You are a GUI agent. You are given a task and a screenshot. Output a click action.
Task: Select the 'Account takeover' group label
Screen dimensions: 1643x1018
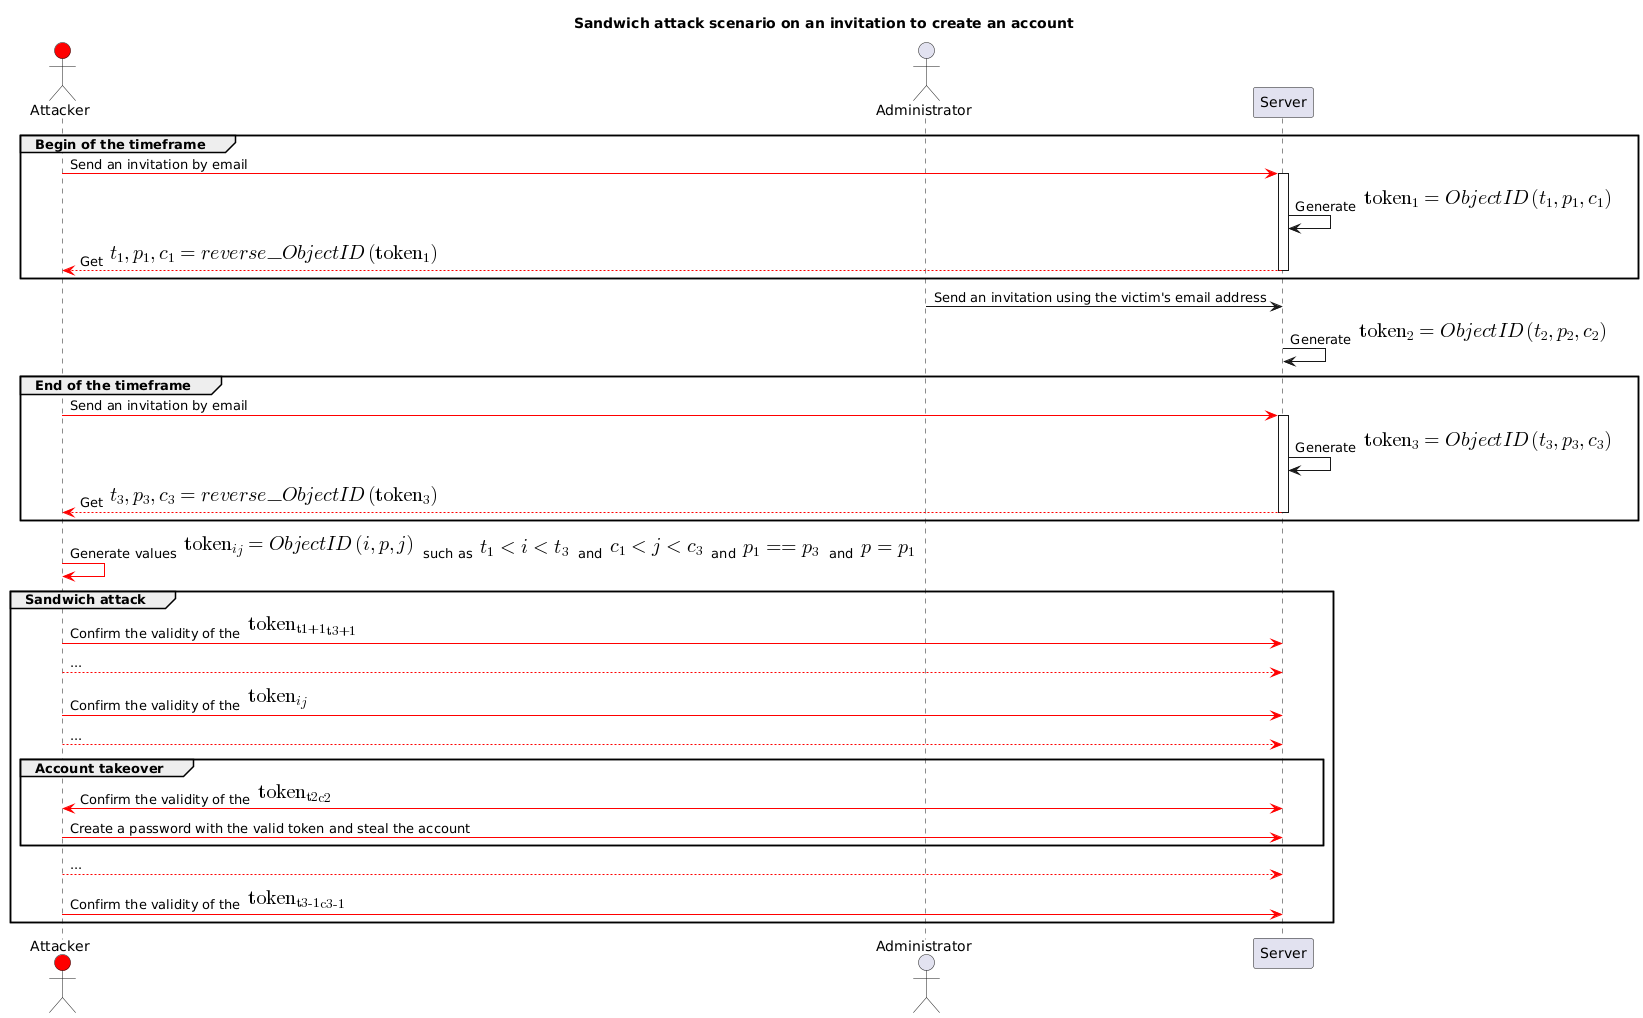pyautogui.click(x=99, y=768)
